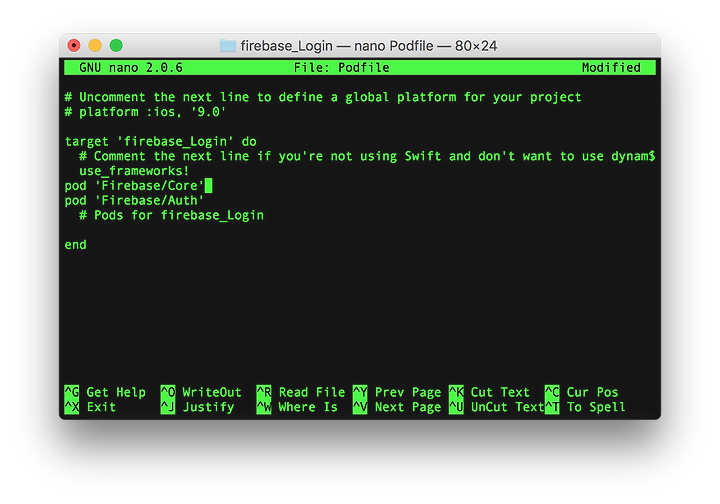Click the cursor block after 'Firebase/Core'
This screenshot has width=720, height=504.
pos(208,186)
